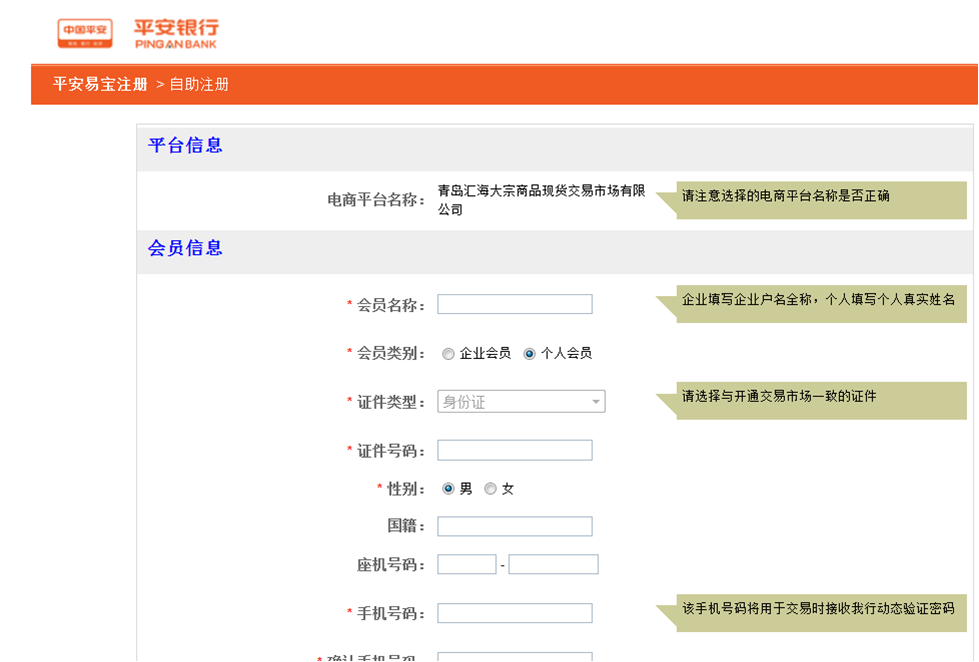The height and width of the screenshot is (662, 979).
Task: Click the 企业填写企业户名全称 hint text
Action: [x=818, y=300]
